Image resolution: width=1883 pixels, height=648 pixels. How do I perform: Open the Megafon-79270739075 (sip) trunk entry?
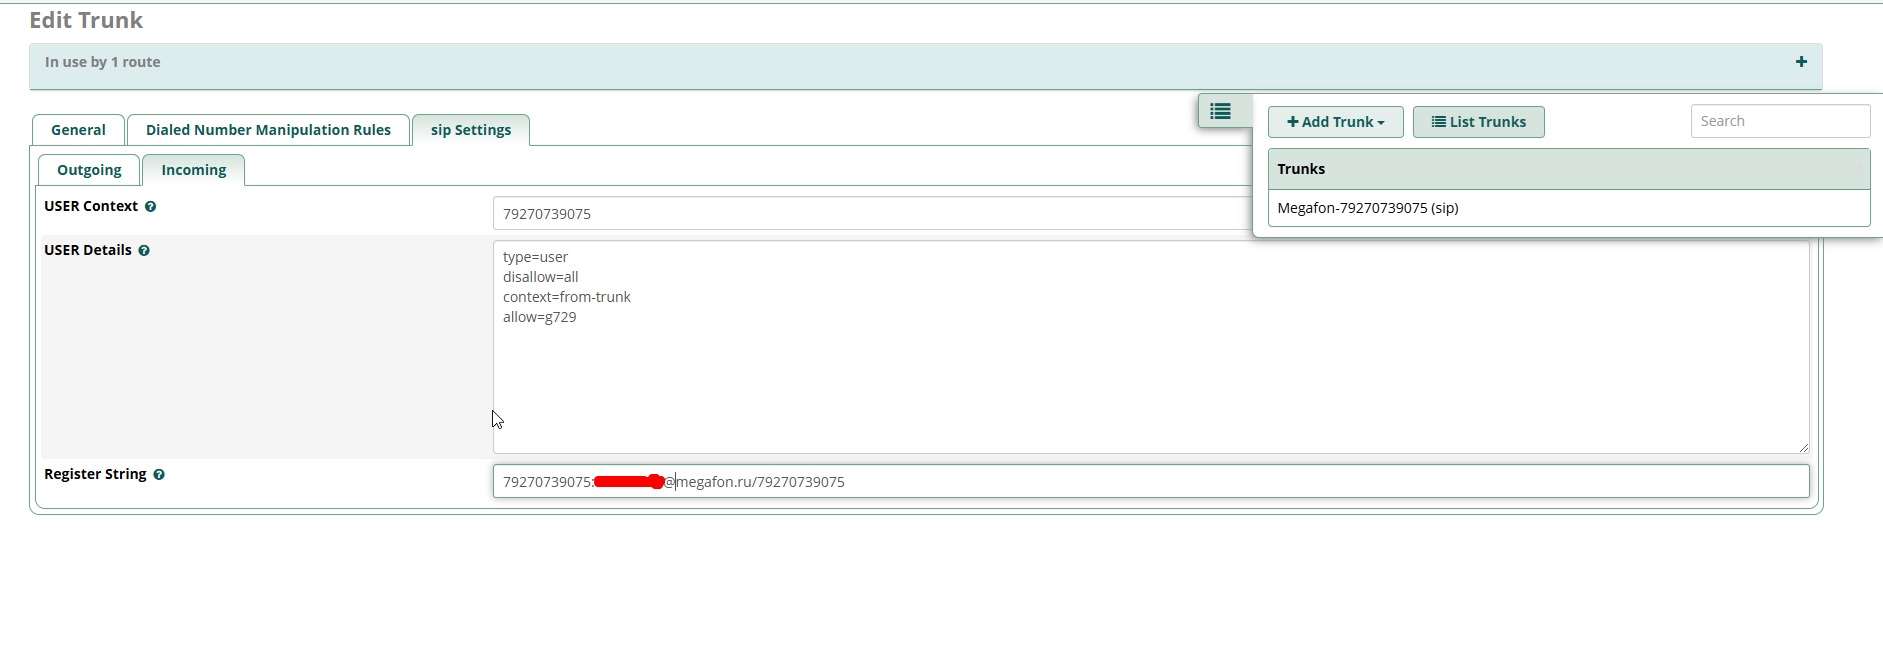pos(1368,208)
